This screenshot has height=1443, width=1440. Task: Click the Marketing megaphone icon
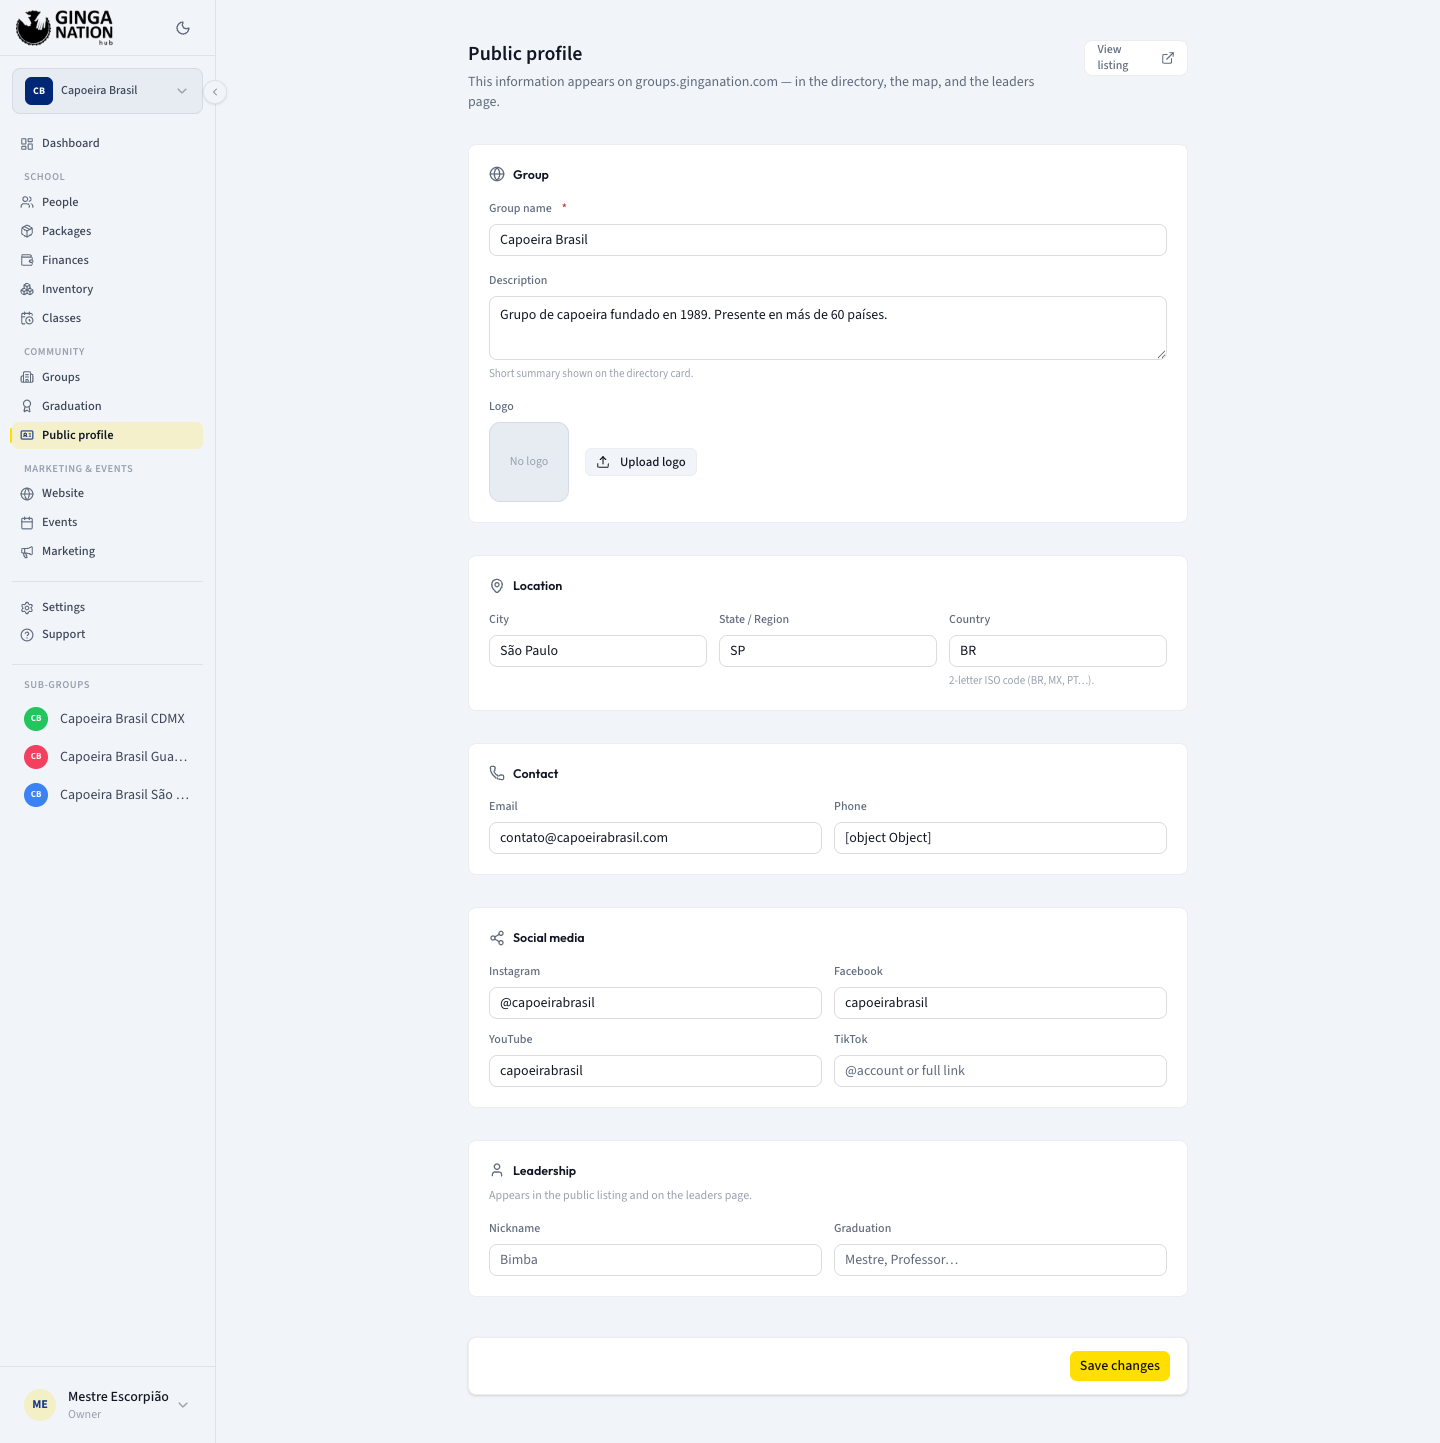(x=27, y=551)
